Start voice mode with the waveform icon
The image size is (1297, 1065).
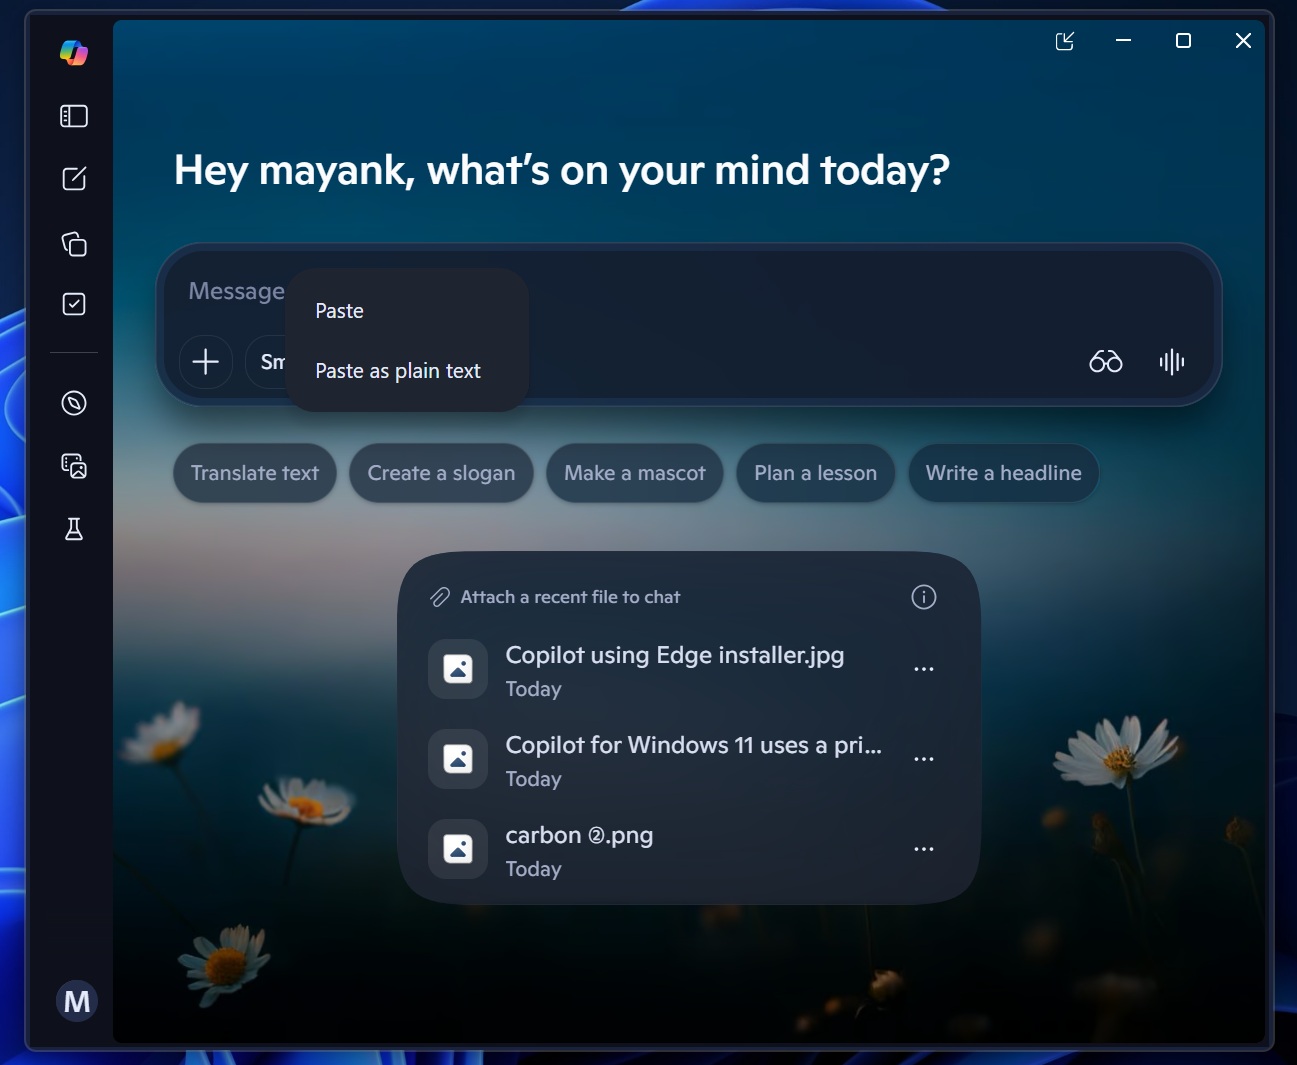point(1170,362)
